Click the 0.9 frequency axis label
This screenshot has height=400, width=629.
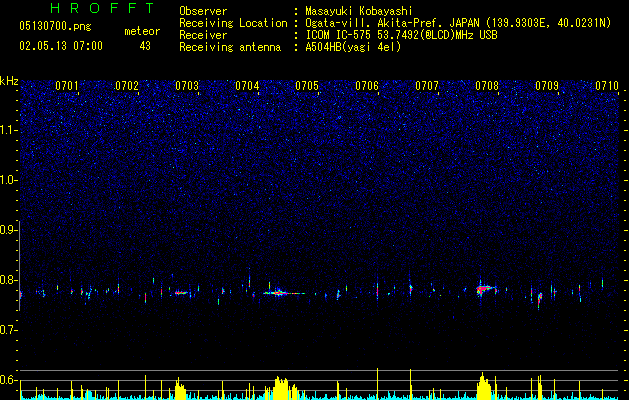(8, 230)
